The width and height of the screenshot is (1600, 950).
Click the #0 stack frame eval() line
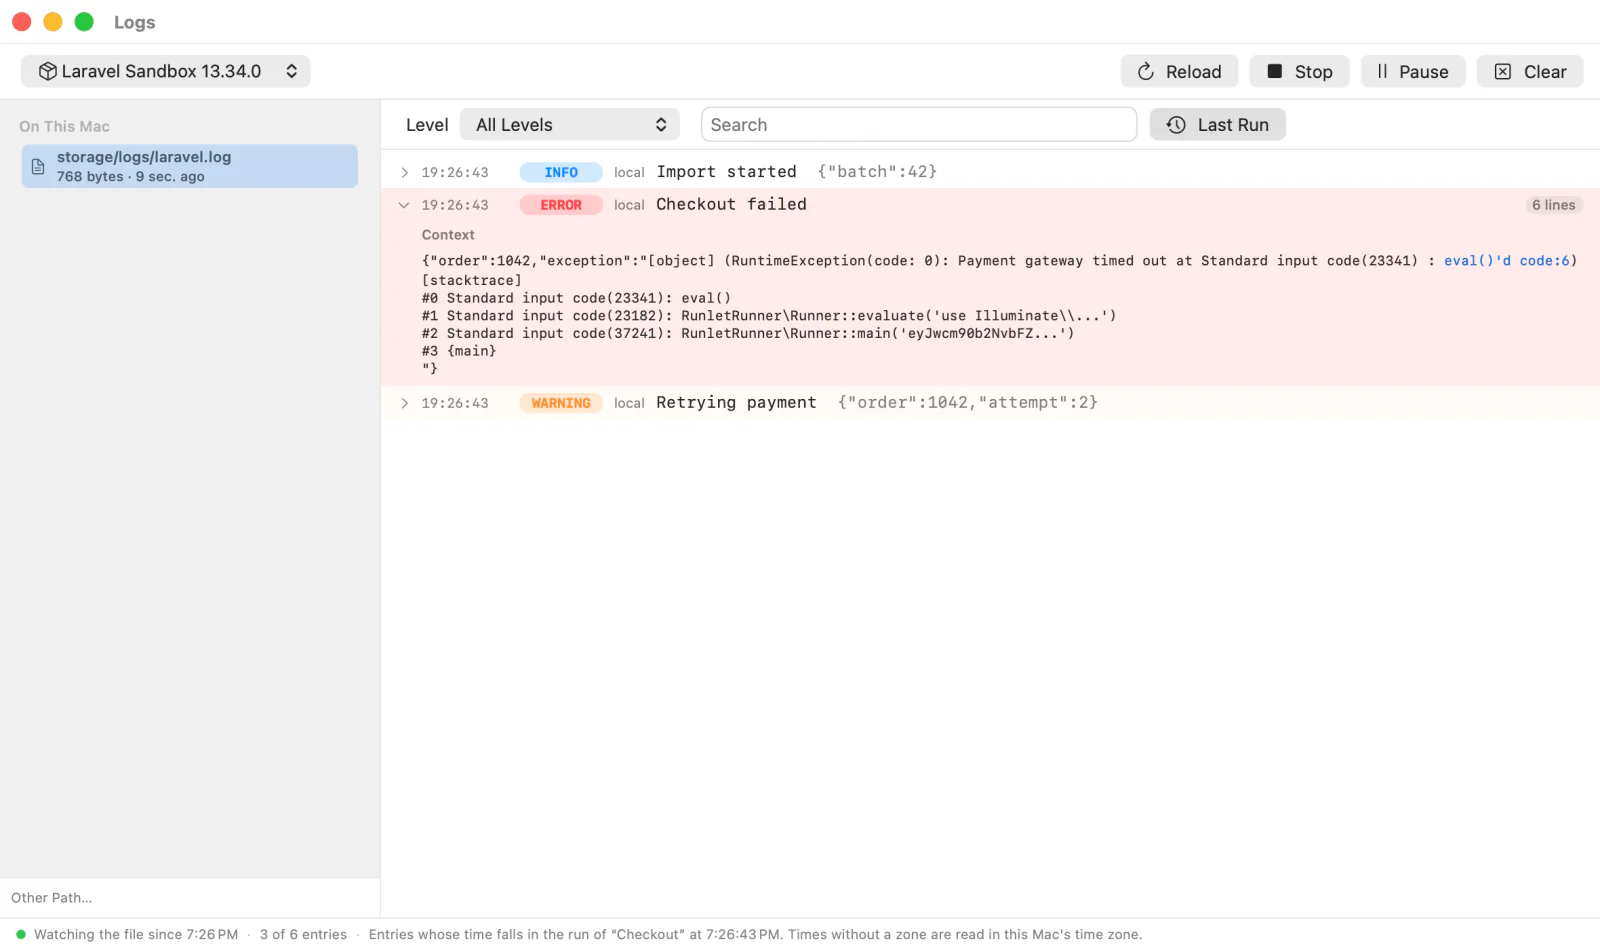tap(576, 298)
